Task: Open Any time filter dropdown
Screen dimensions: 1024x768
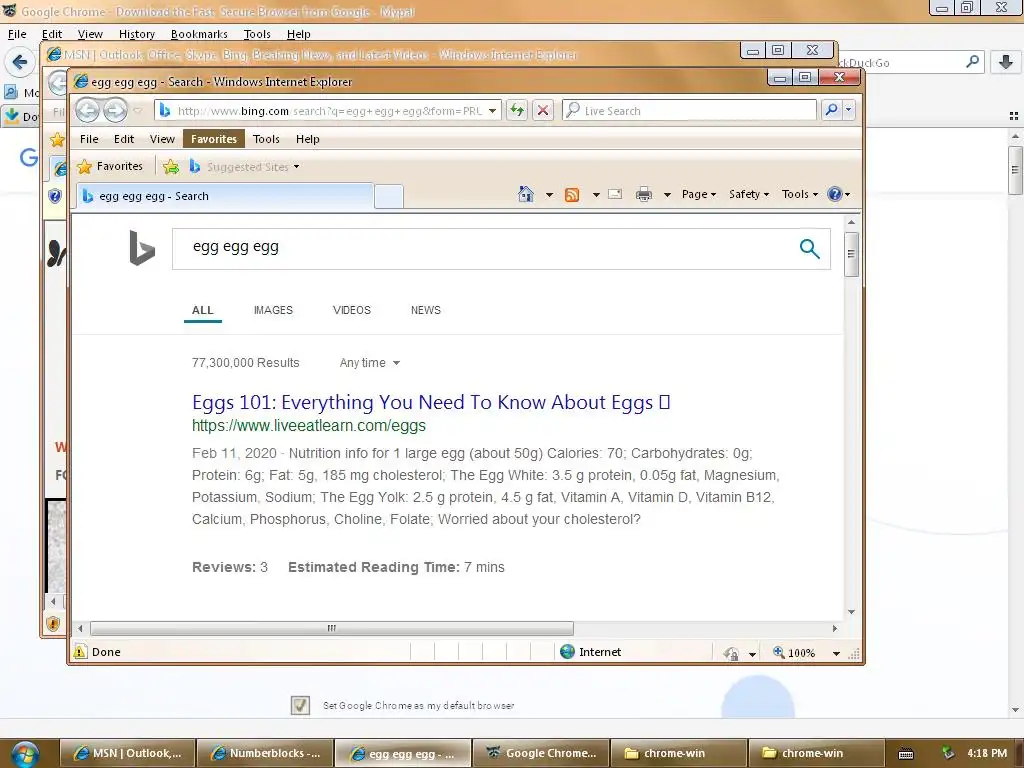Action: 369,363
